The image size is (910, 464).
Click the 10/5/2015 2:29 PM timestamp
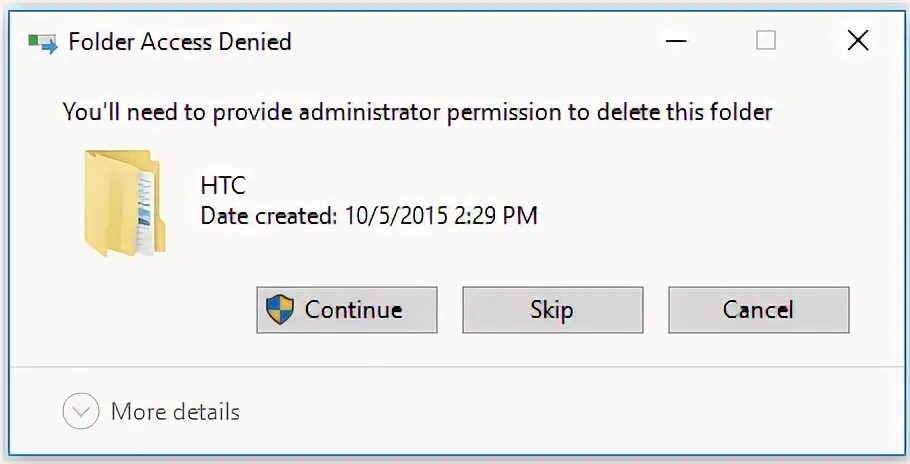[441, 216]
